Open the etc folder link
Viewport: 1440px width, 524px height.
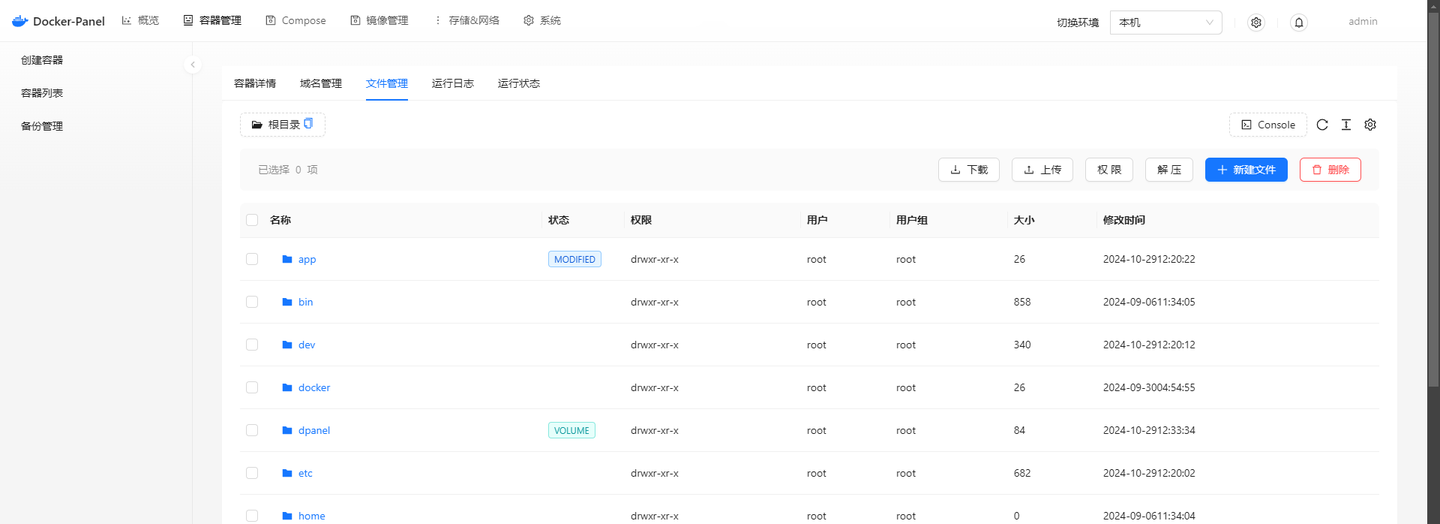pos(306,474)
